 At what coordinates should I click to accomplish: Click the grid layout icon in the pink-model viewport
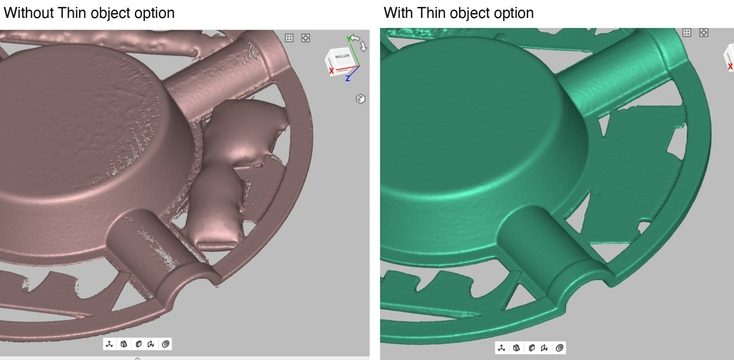pos(289,38)
